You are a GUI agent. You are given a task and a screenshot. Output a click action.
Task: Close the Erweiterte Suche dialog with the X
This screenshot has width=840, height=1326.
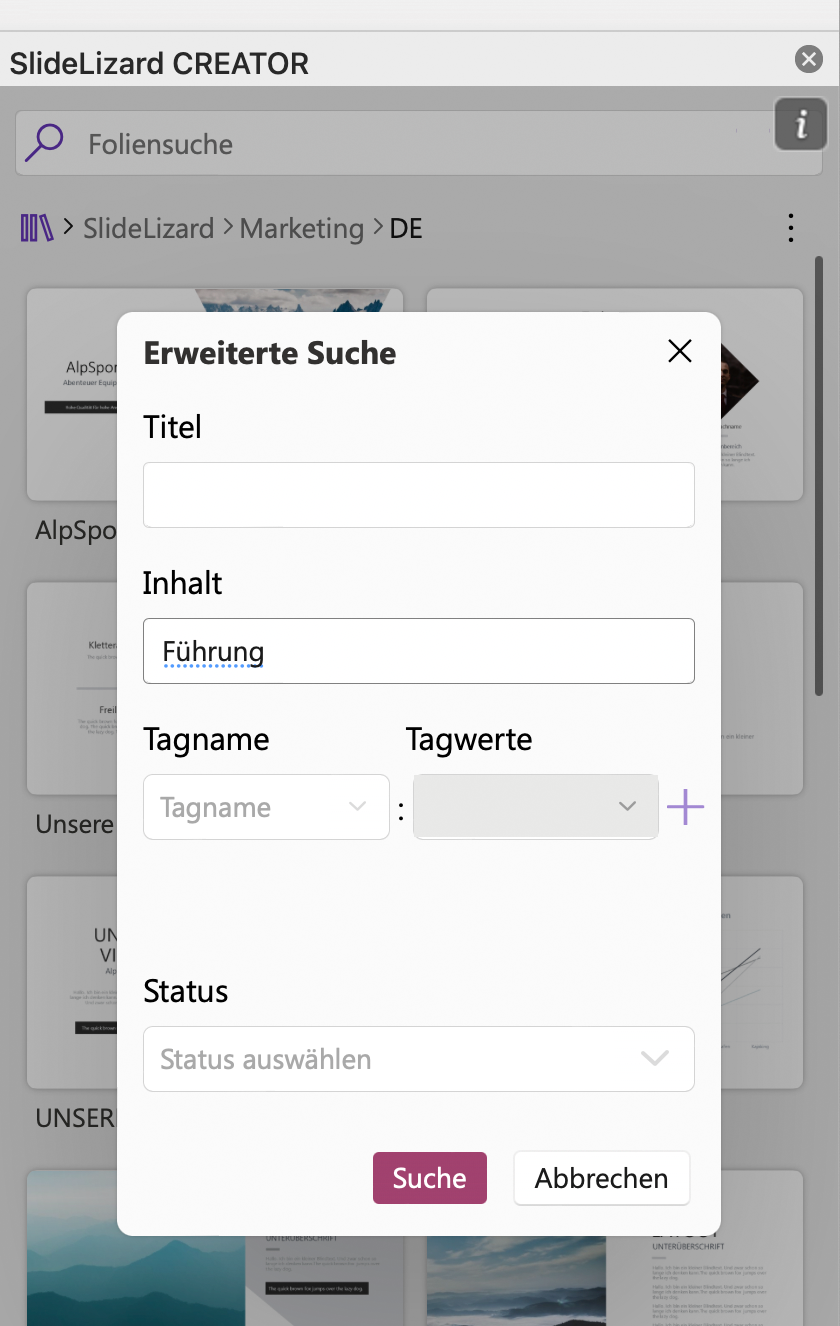tap(679, 351)
